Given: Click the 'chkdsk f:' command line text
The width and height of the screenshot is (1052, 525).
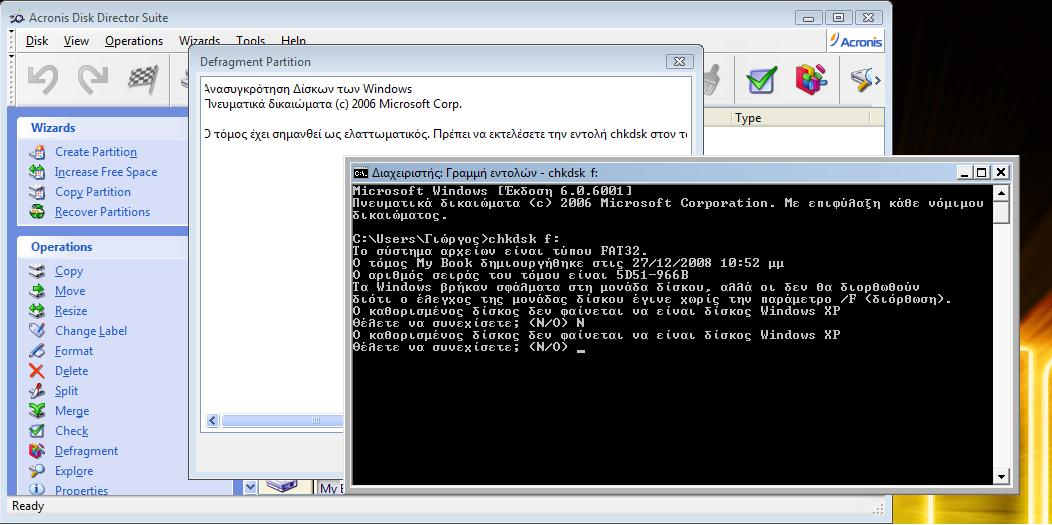Looking at the screenshot, I should coord(521,239).
